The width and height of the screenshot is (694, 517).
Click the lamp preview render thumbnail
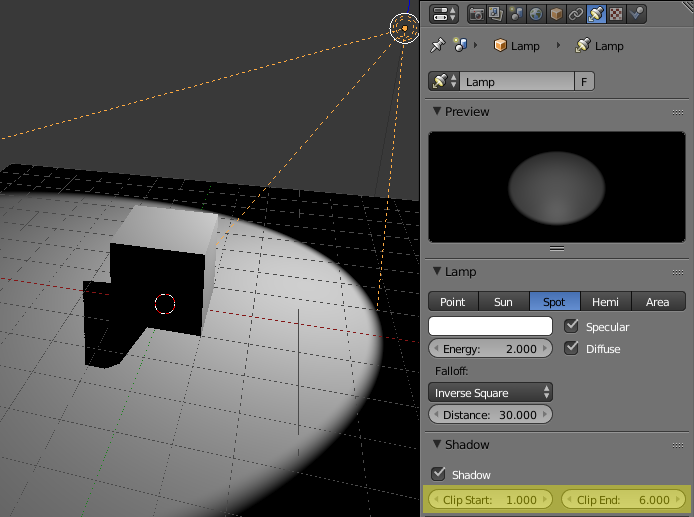tap(557, 187)
